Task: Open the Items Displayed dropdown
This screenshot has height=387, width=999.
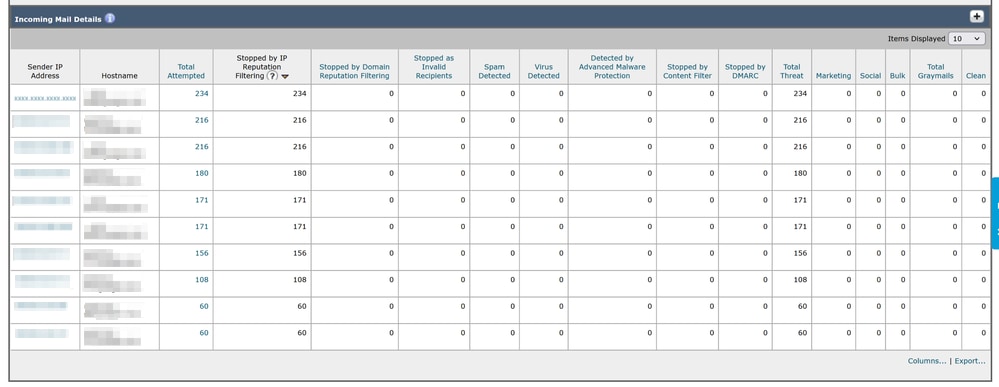Action: pyautogui.click(x=967, y=39)
